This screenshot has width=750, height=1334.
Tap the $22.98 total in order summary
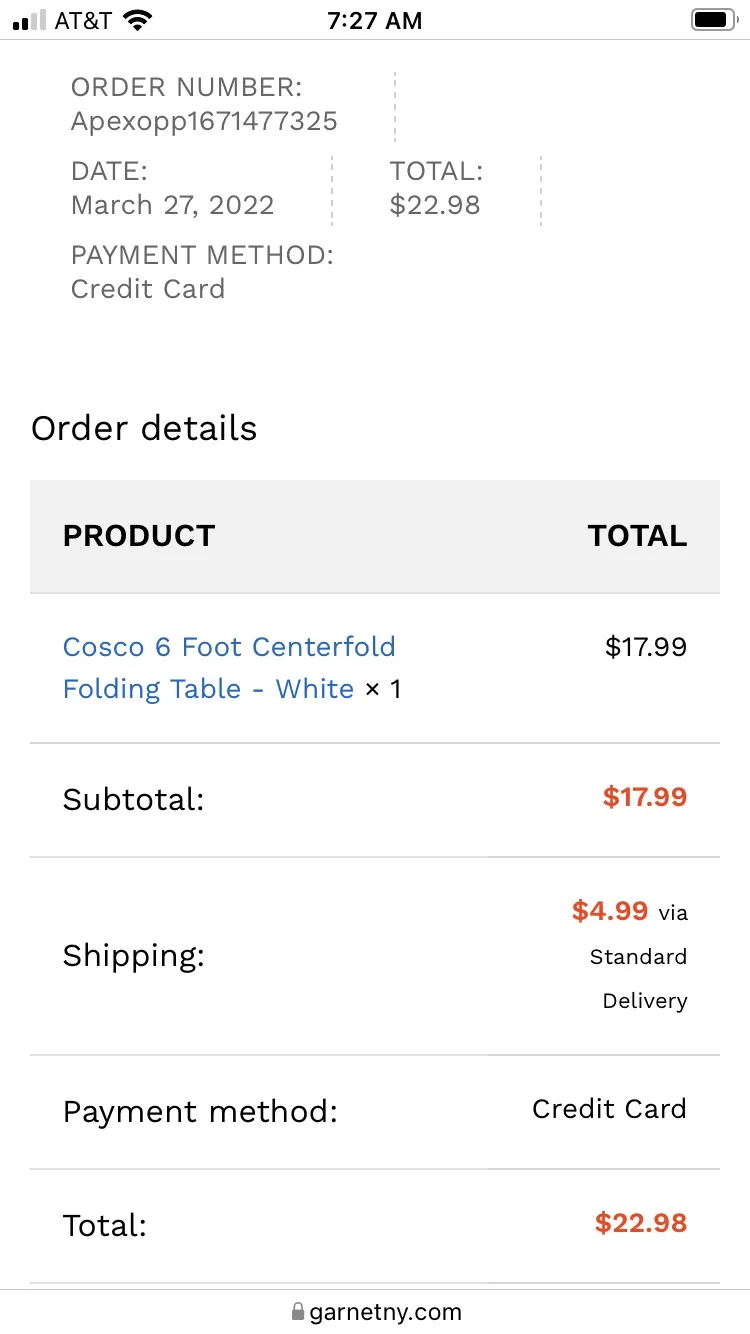pos(435,205)
